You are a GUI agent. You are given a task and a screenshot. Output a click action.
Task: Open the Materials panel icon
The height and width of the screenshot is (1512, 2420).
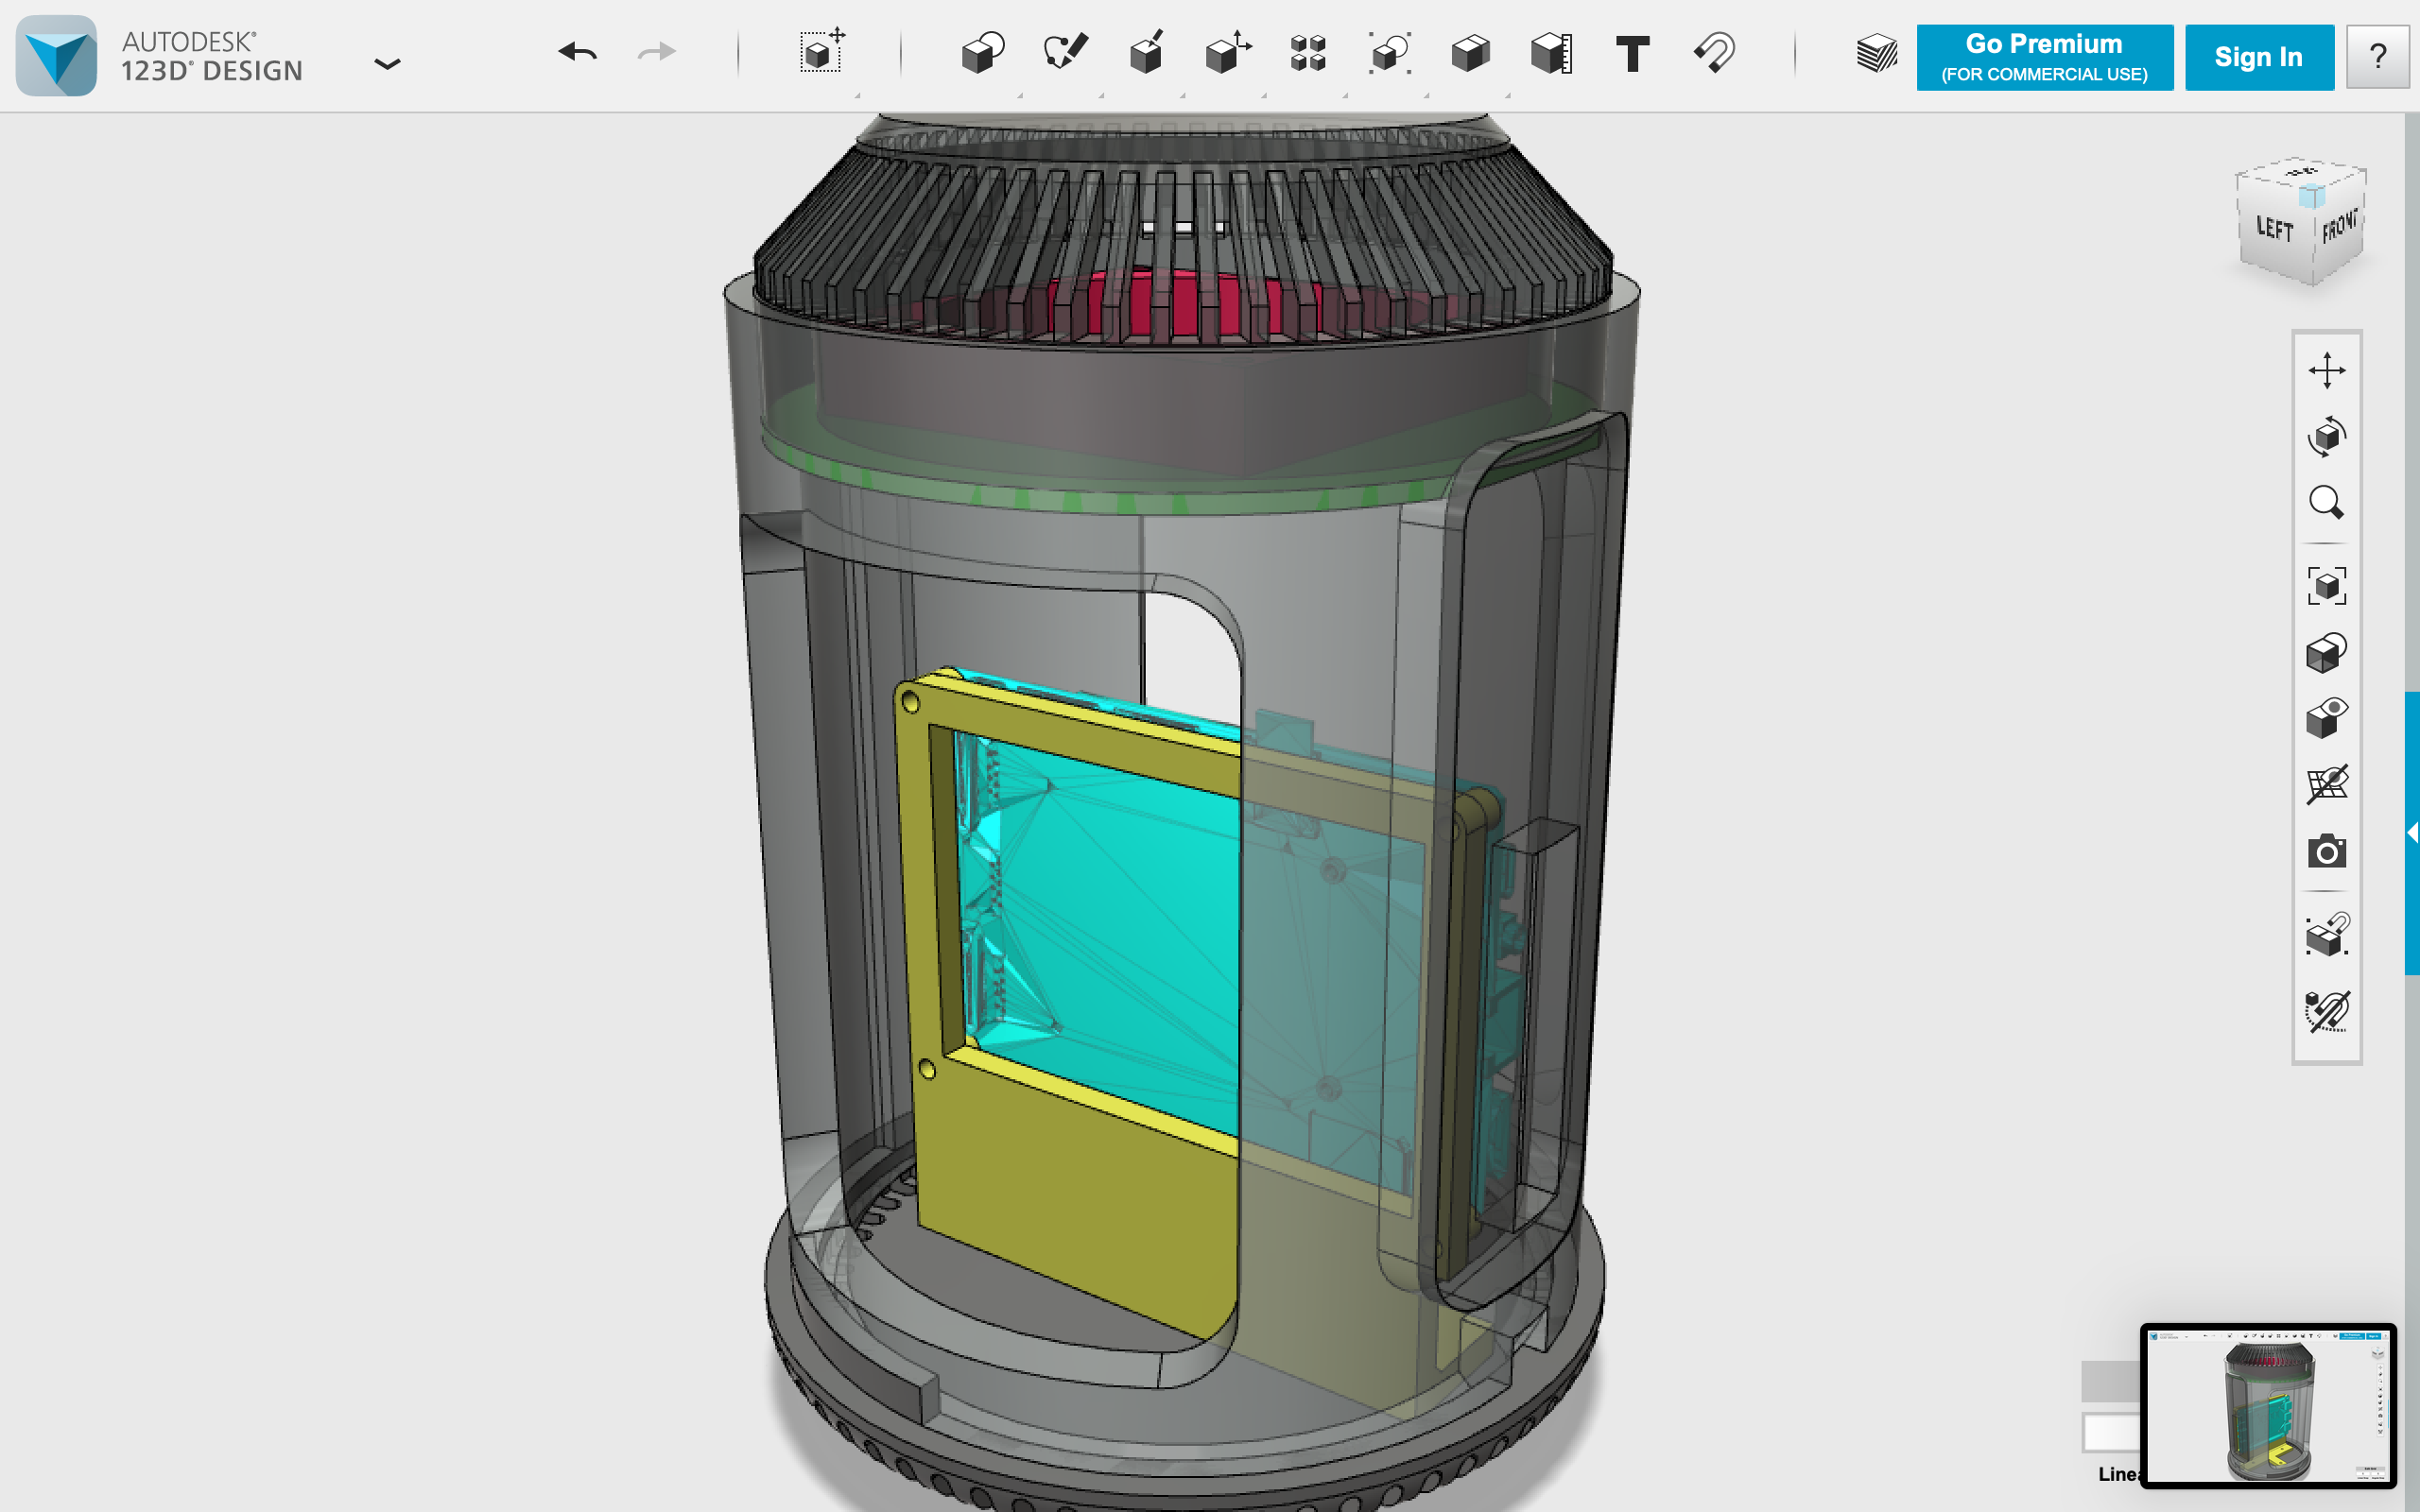(x=1876, y=54)
